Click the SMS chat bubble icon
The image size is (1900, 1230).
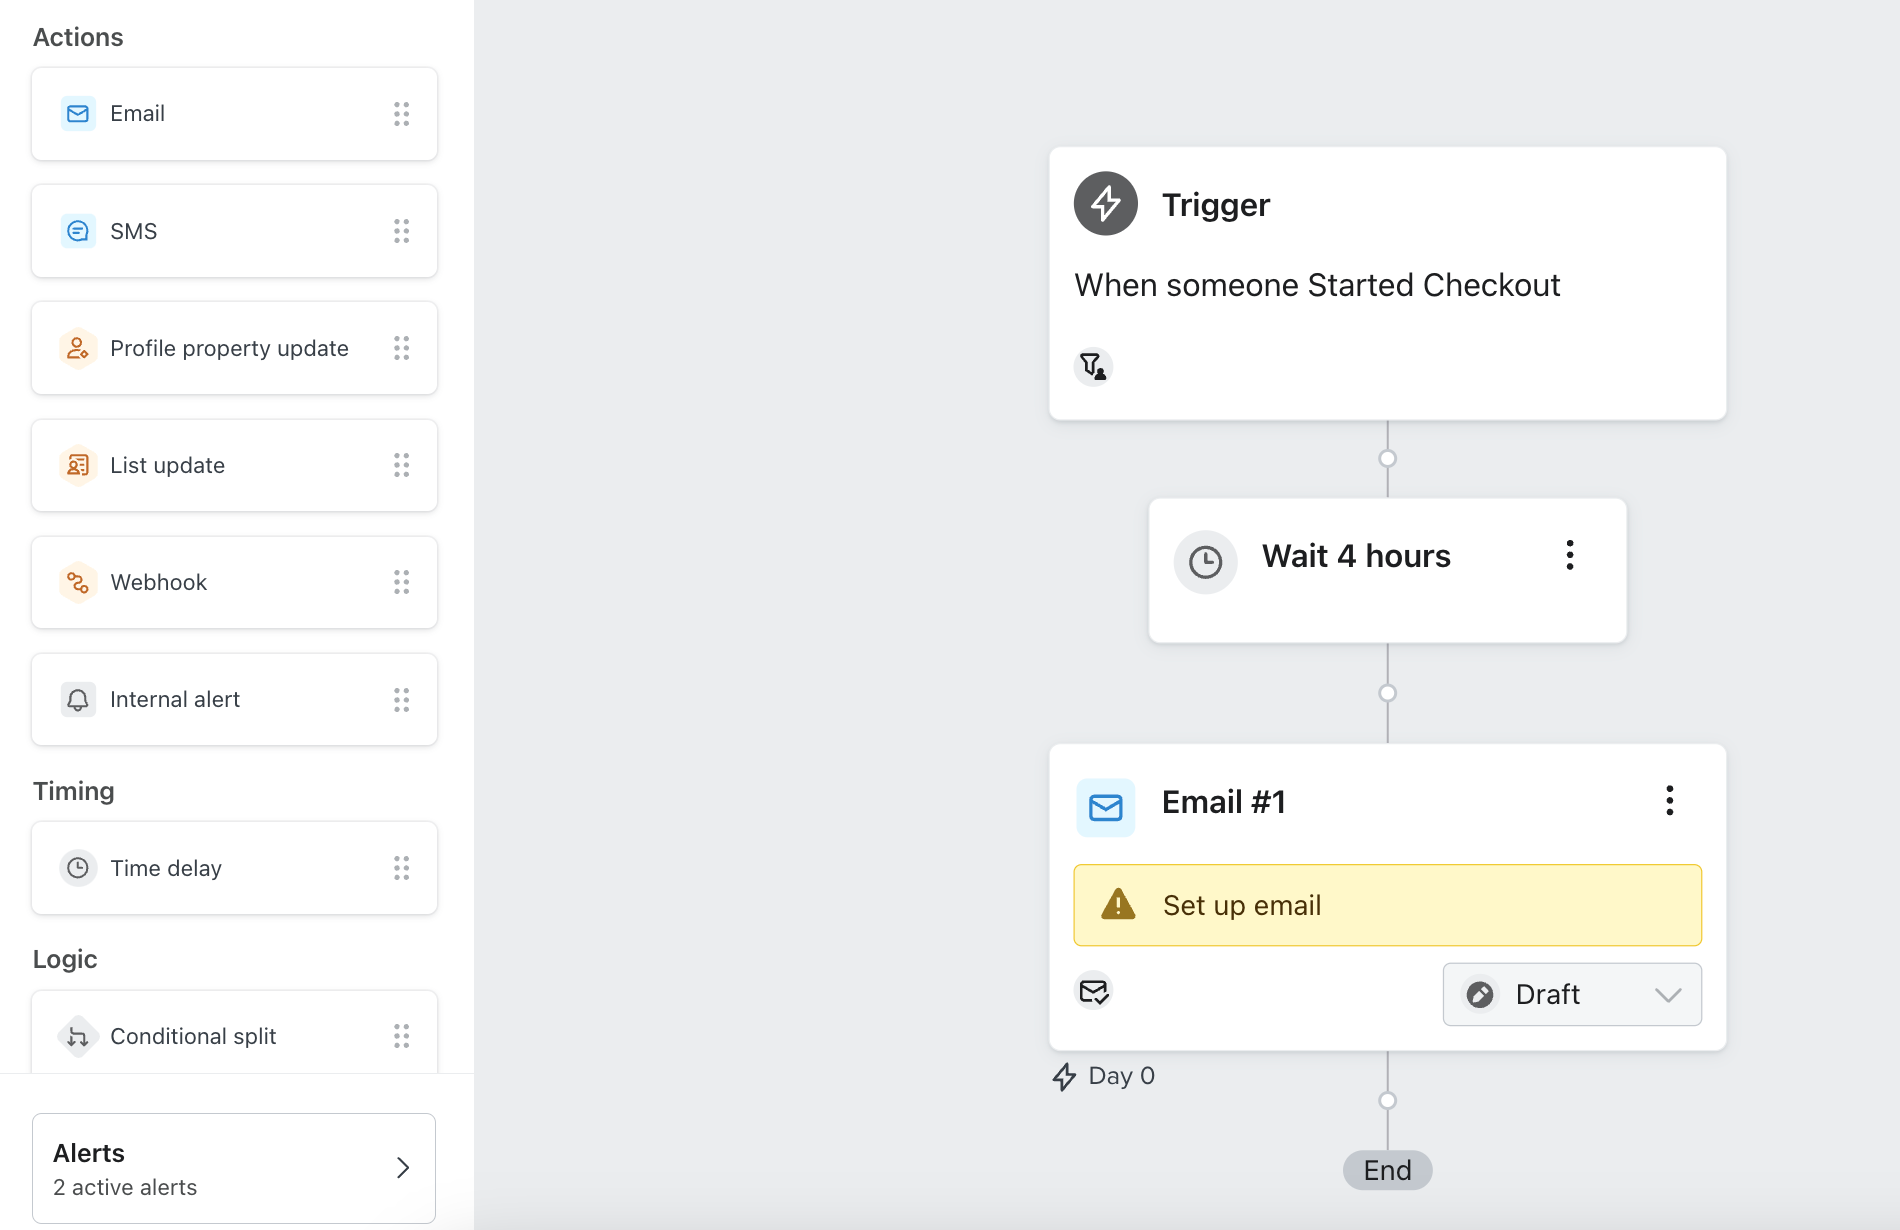(x=78, y=231)
